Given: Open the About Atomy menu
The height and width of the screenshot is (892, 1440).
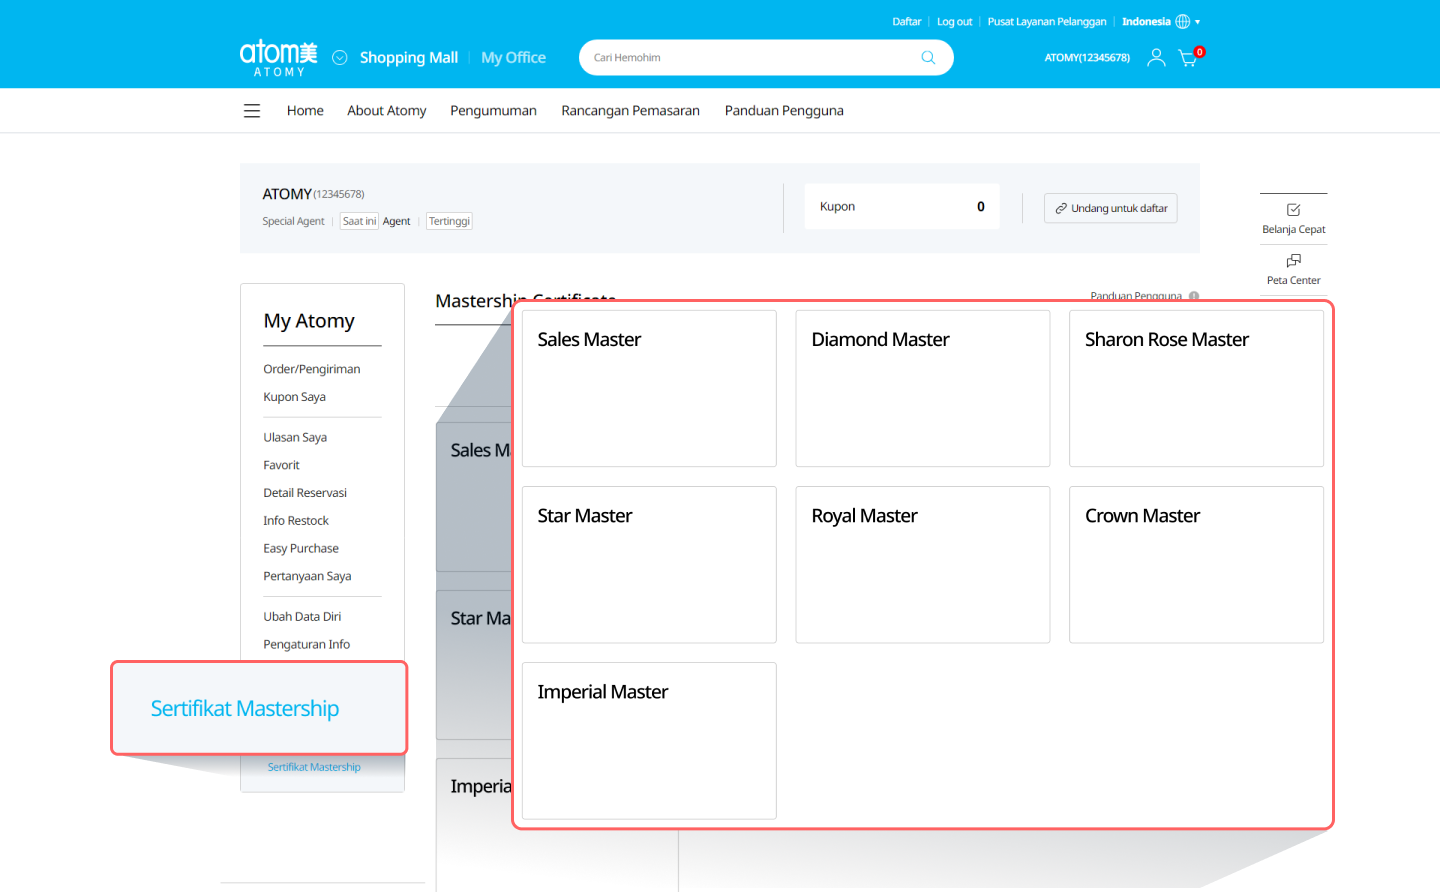Looking at the screenshot, I should point(386,111).
